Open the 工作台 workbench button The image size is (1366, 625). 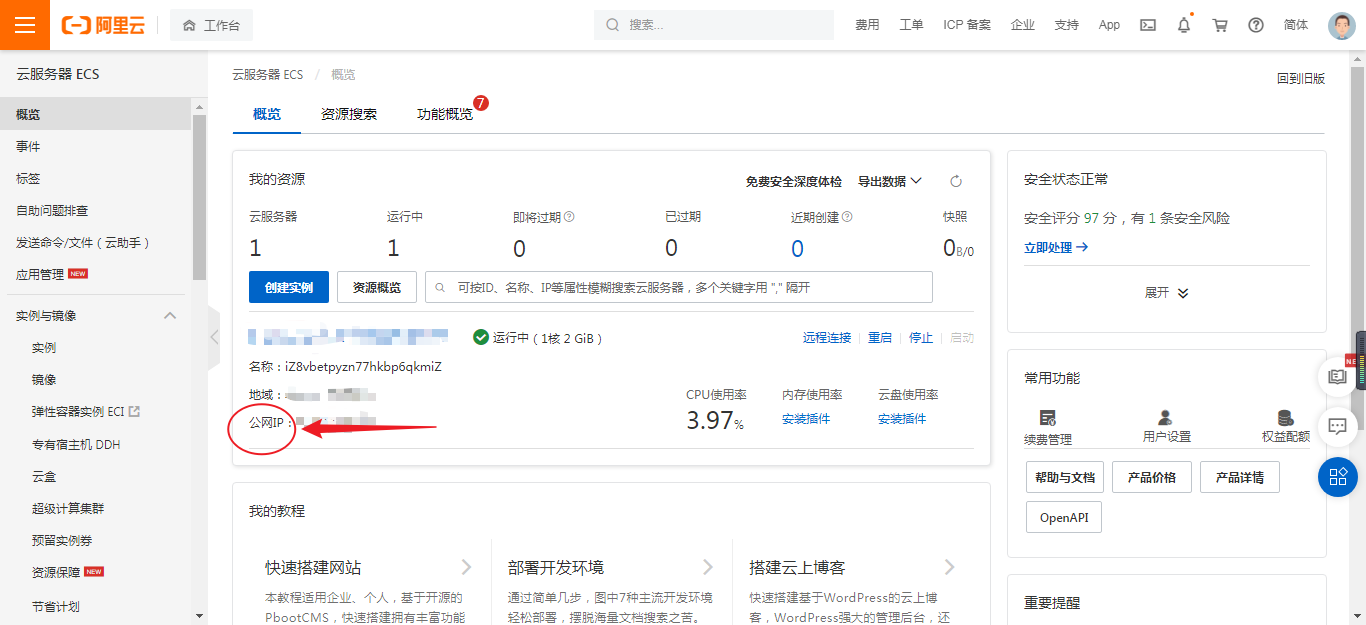coord(211,25)
